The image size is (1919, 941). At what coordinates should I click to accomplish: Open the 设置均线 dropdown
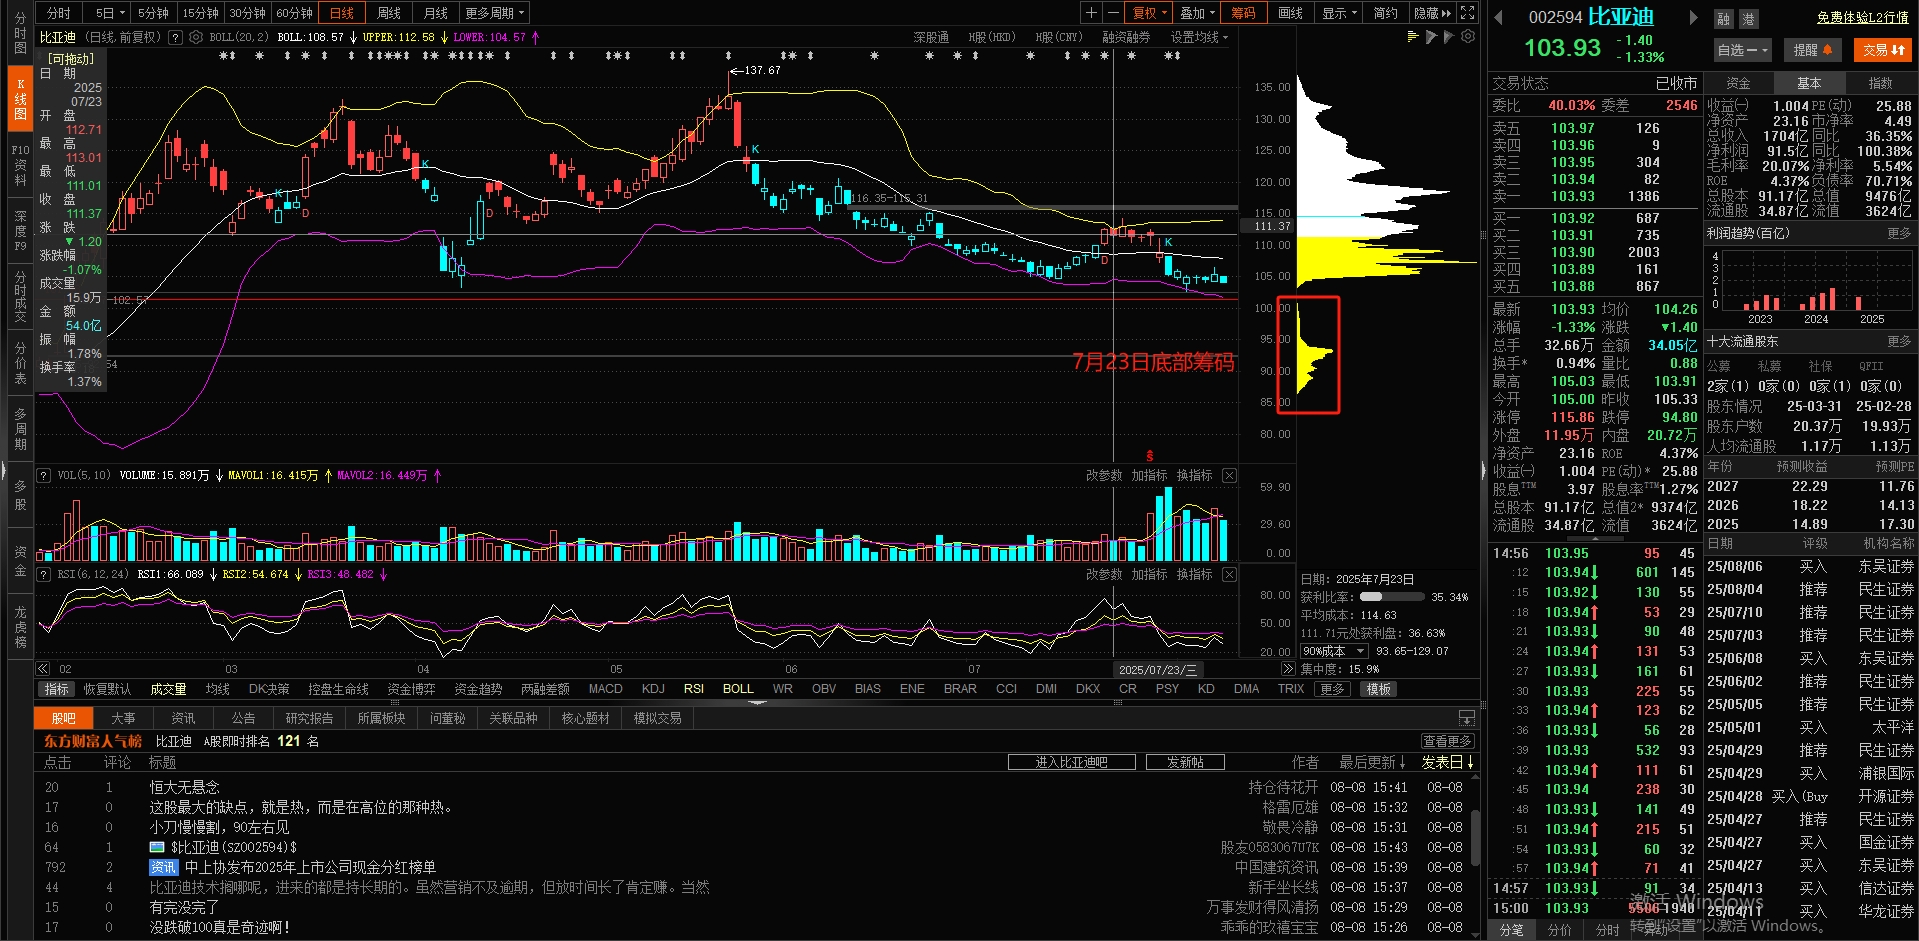click(1199, 37)
